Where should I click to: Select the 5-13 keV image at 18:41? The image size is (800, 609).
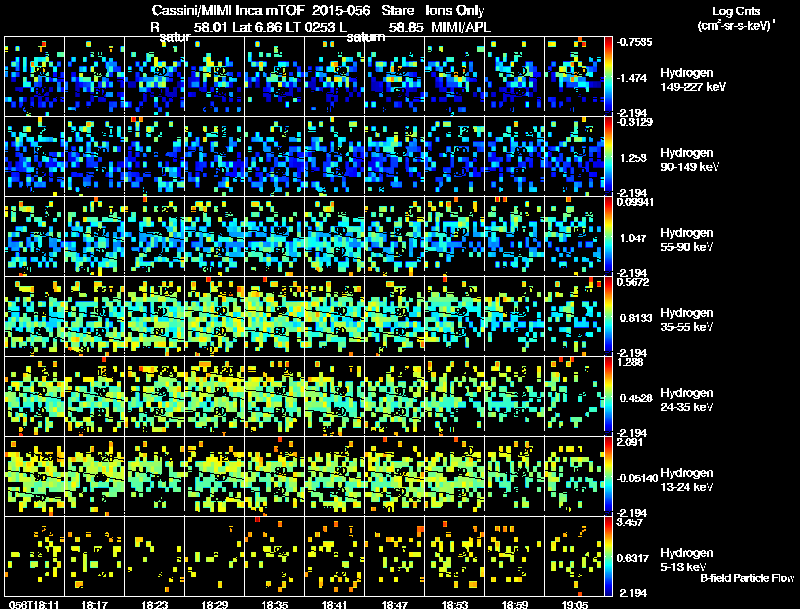point(334,556)
